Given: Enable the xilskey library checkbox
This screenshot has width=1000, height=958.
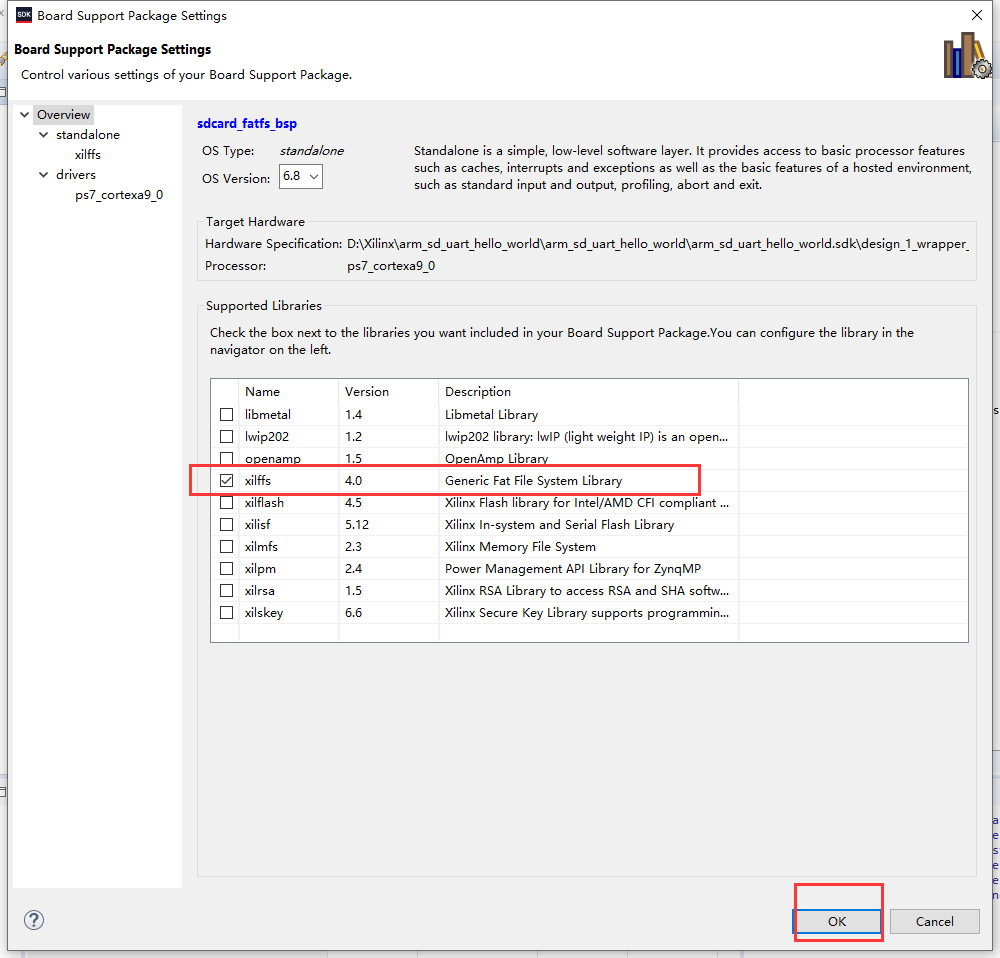Looking at the screenshot, I should coord(226,612).
